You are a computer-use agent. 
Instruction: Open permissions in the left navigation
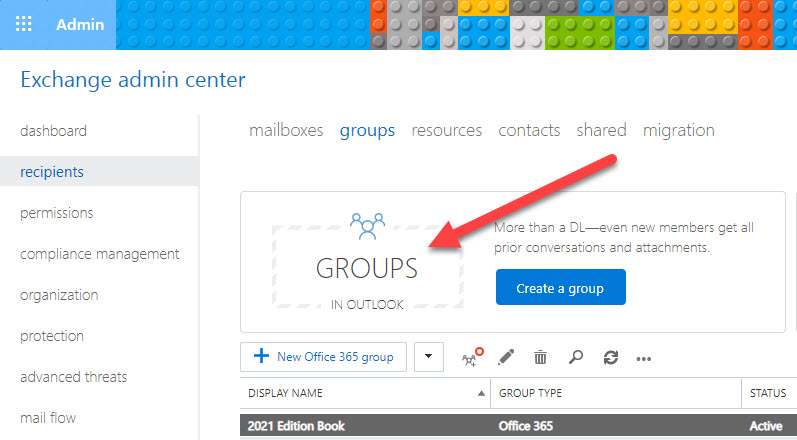click(x=56, y=213)
